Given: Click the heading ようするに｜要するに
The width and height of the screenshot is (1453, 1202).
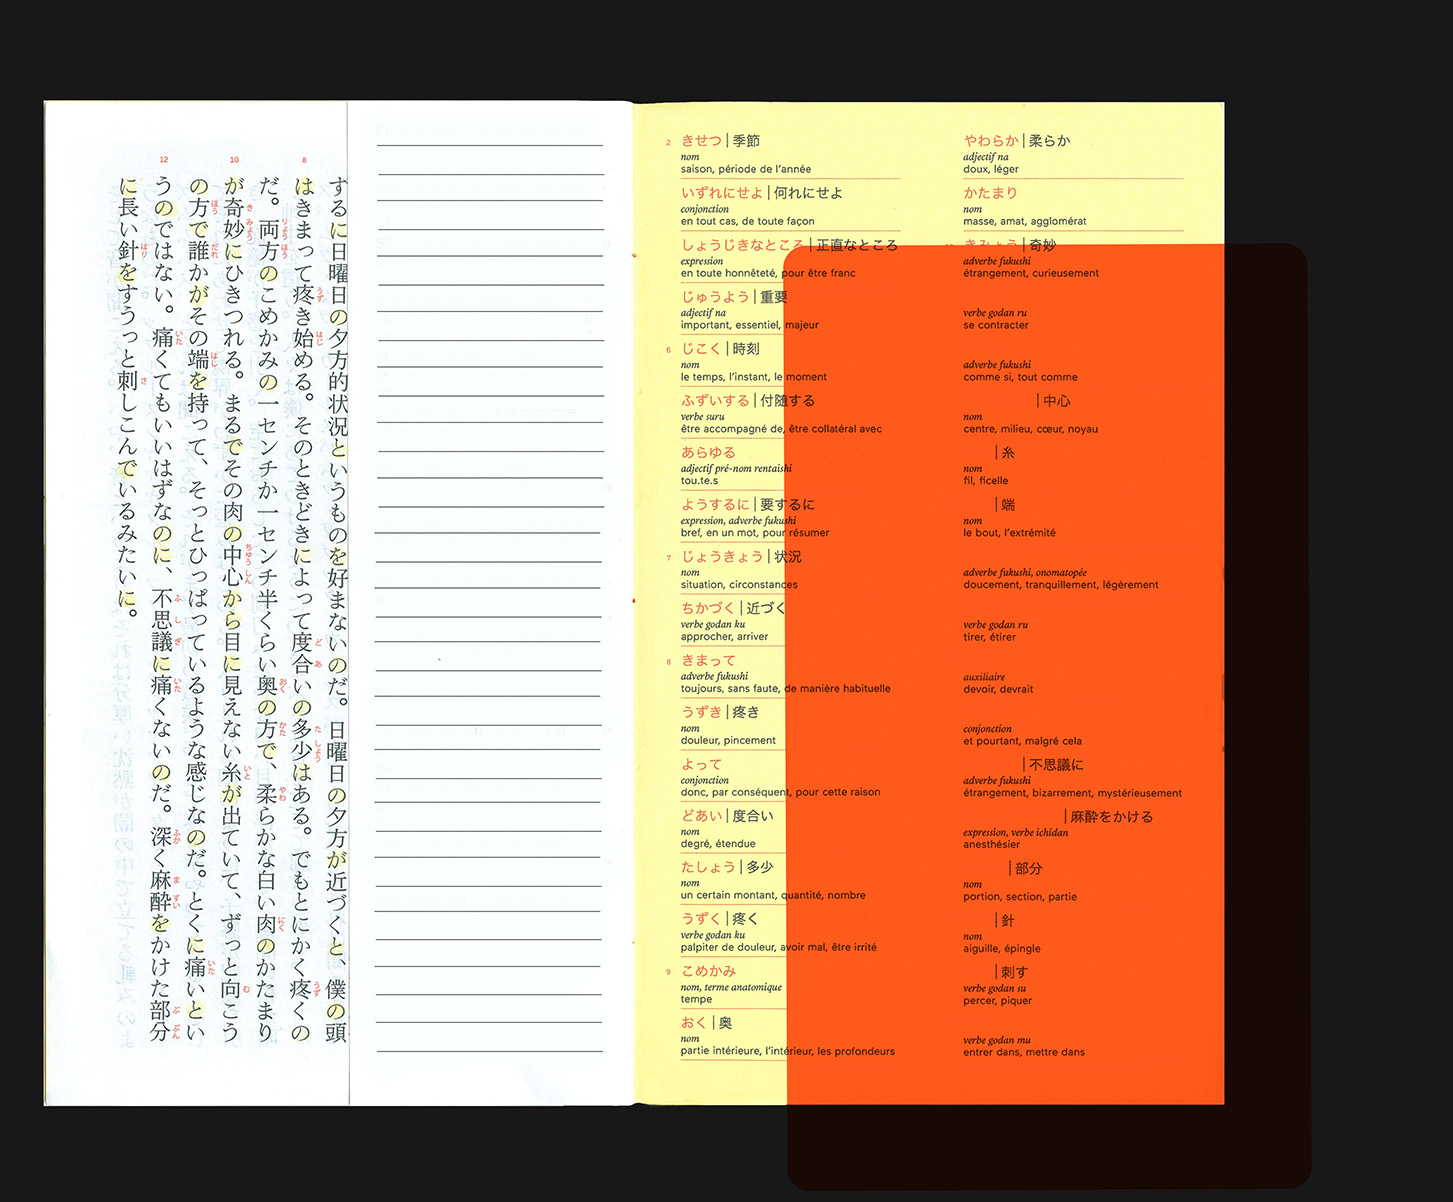Looking at the screenshot, I should (748, 505).
